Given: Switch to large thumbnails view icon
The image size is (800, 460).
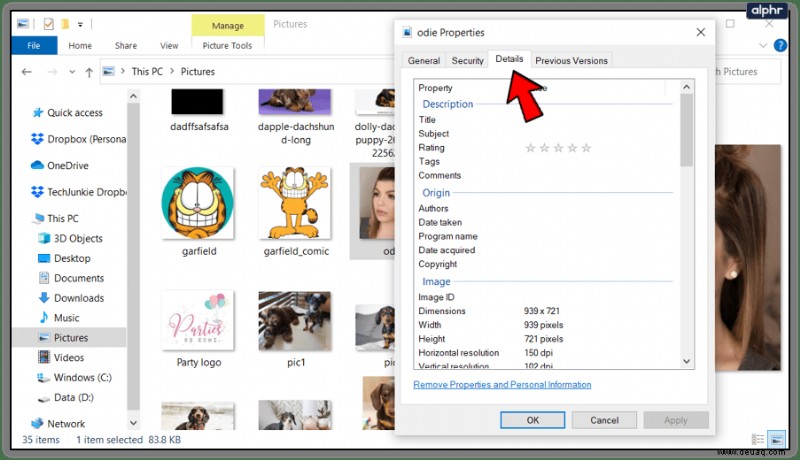Looking at the screenshot, I should click(x=777, y=439).
